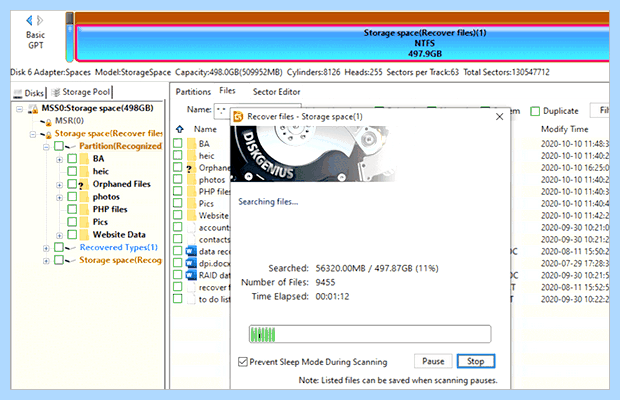620x400 pixels.
Task: Click the DiskGenius icon in dialog title
Action: click(238, 117)
